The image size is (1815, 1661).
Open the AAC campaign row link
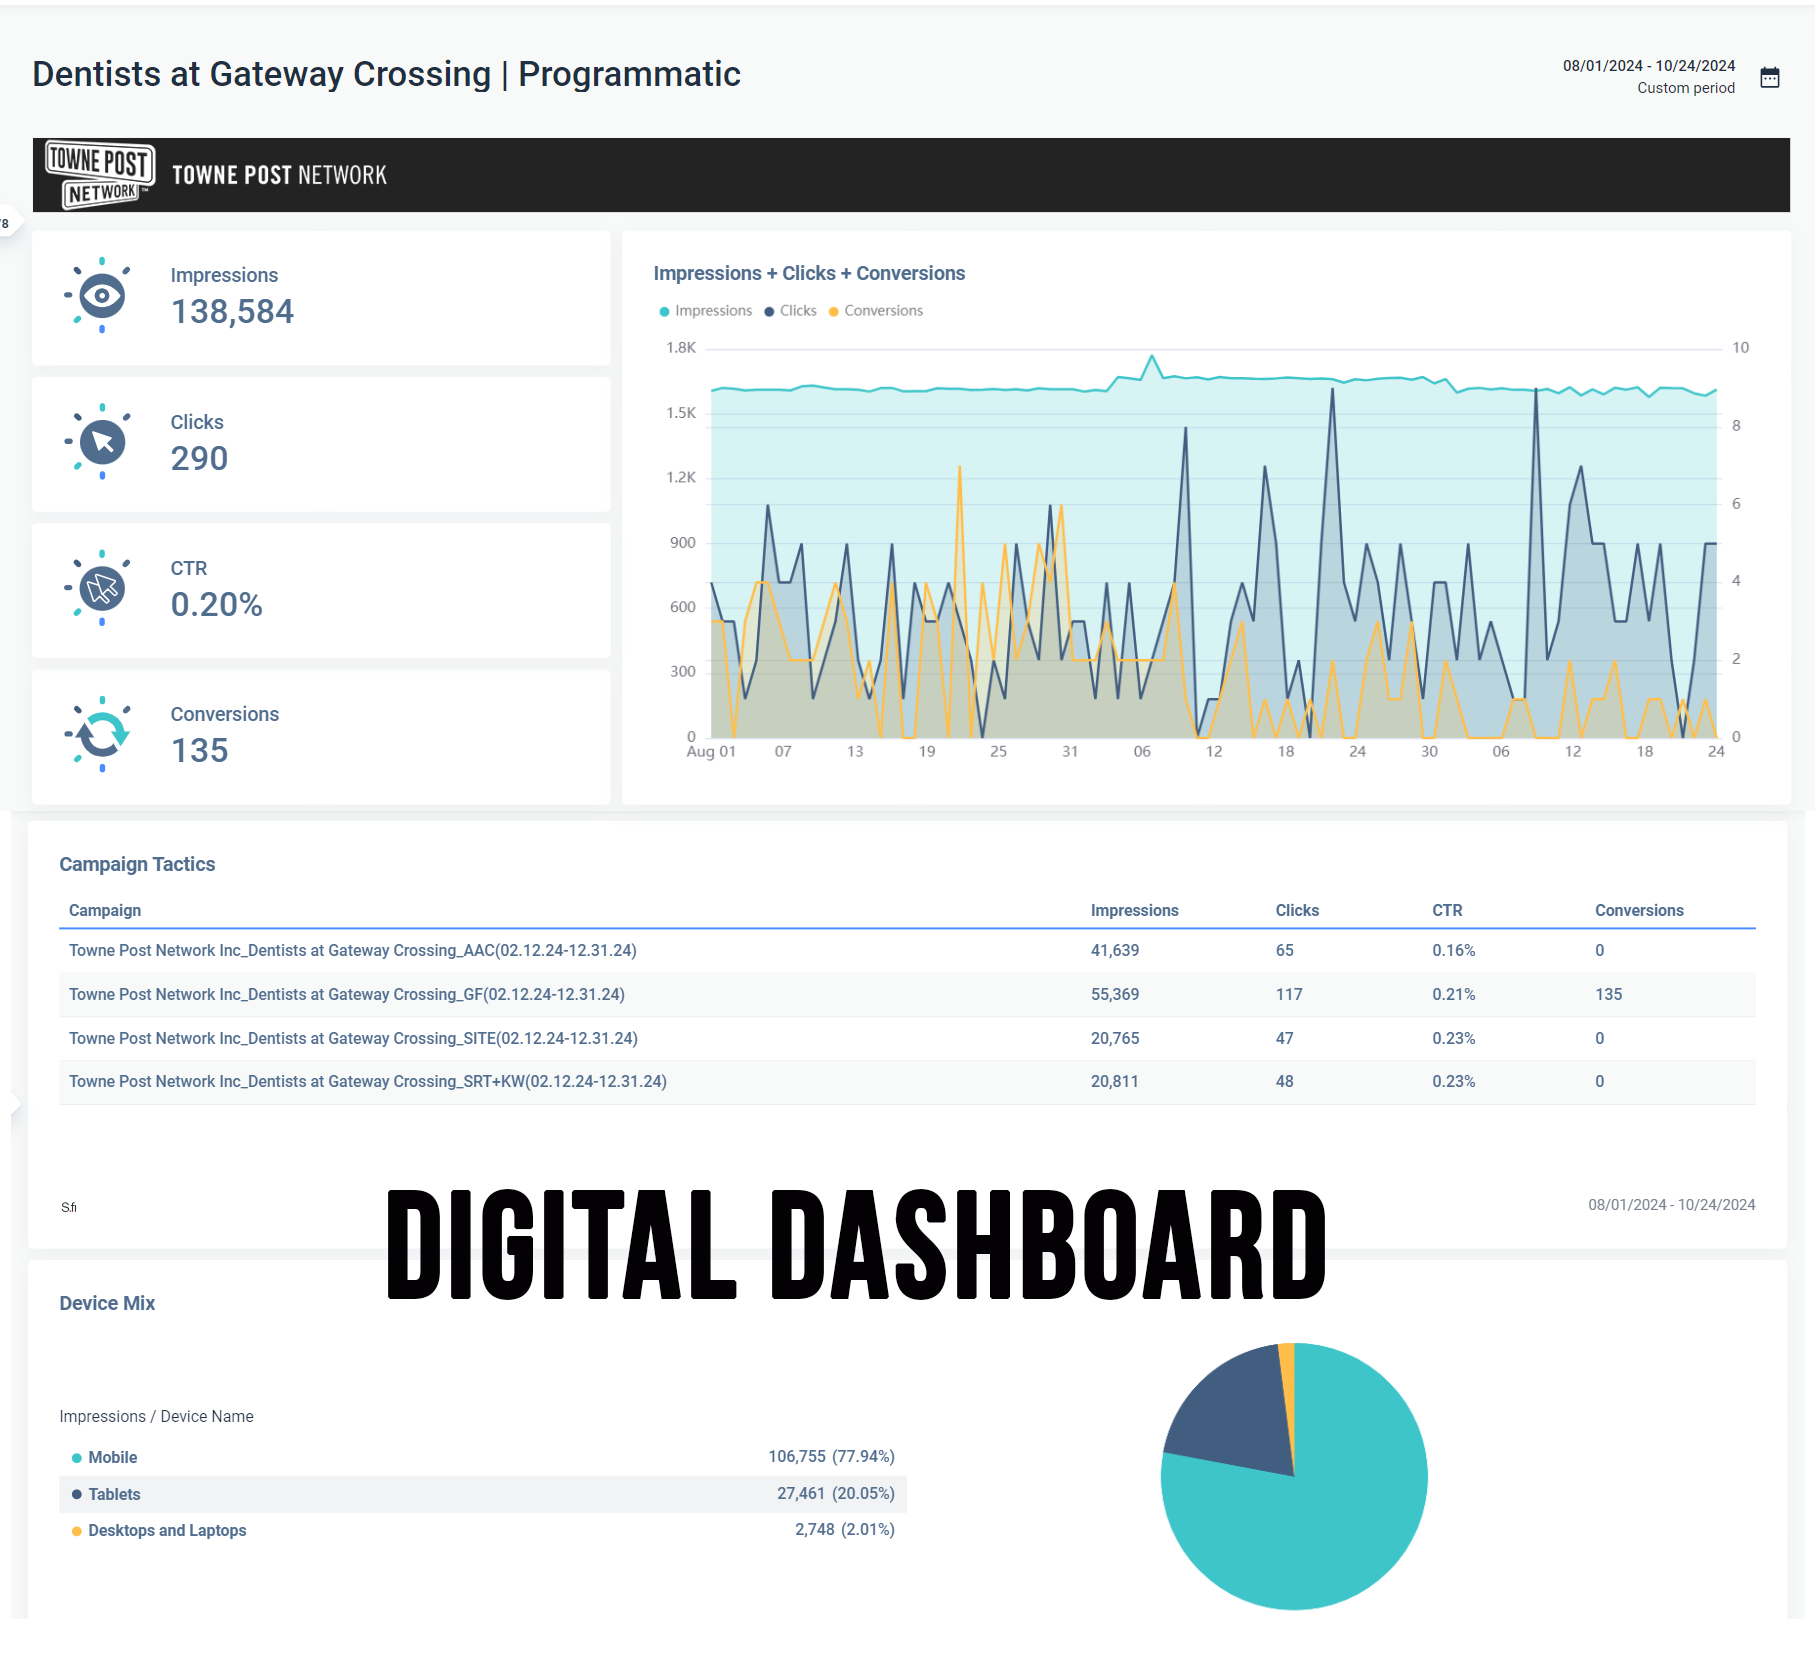(353, 950)
